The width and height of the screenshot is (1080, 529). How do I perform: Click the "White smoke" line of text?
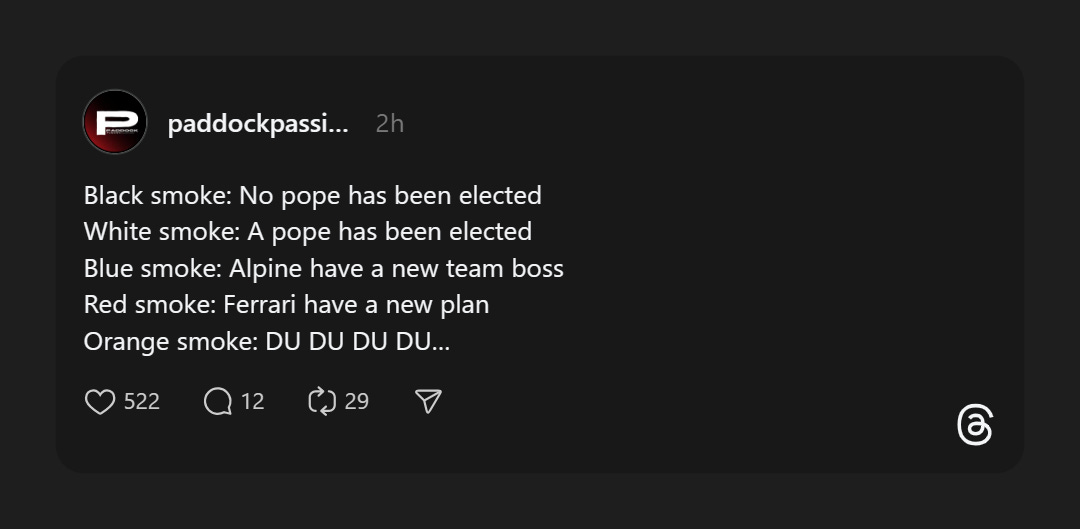point(308,231)
